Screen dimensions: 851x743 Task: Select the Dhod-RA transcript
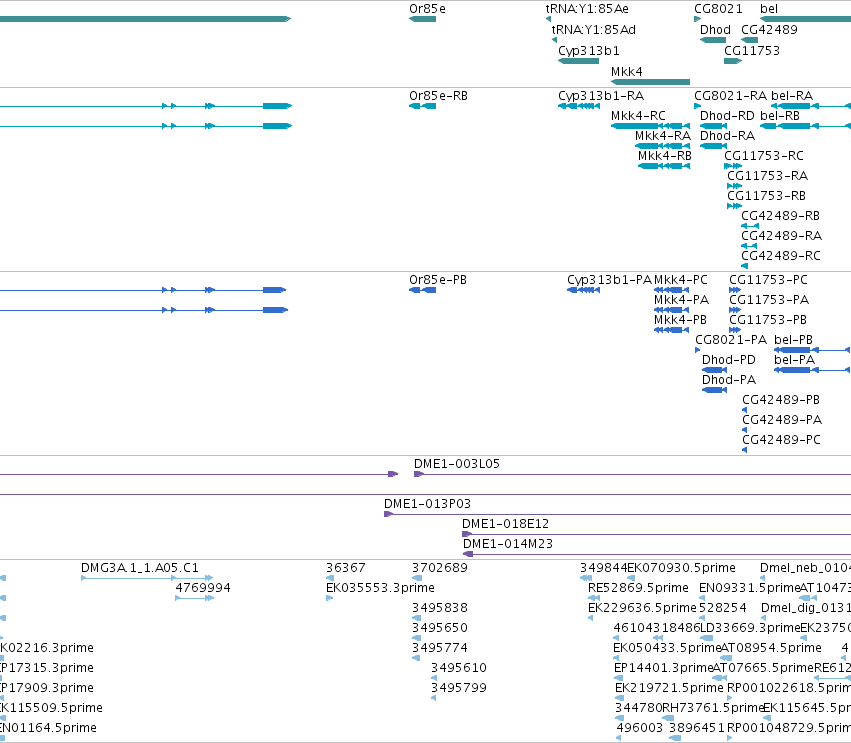(x=727, y=136)
